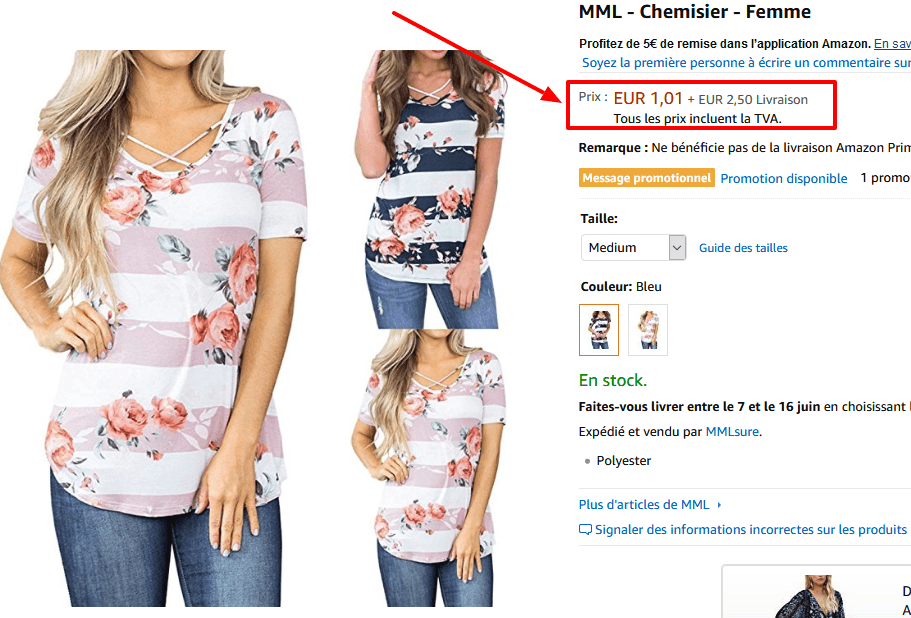Open Promotion disponible details

[784, 177]
